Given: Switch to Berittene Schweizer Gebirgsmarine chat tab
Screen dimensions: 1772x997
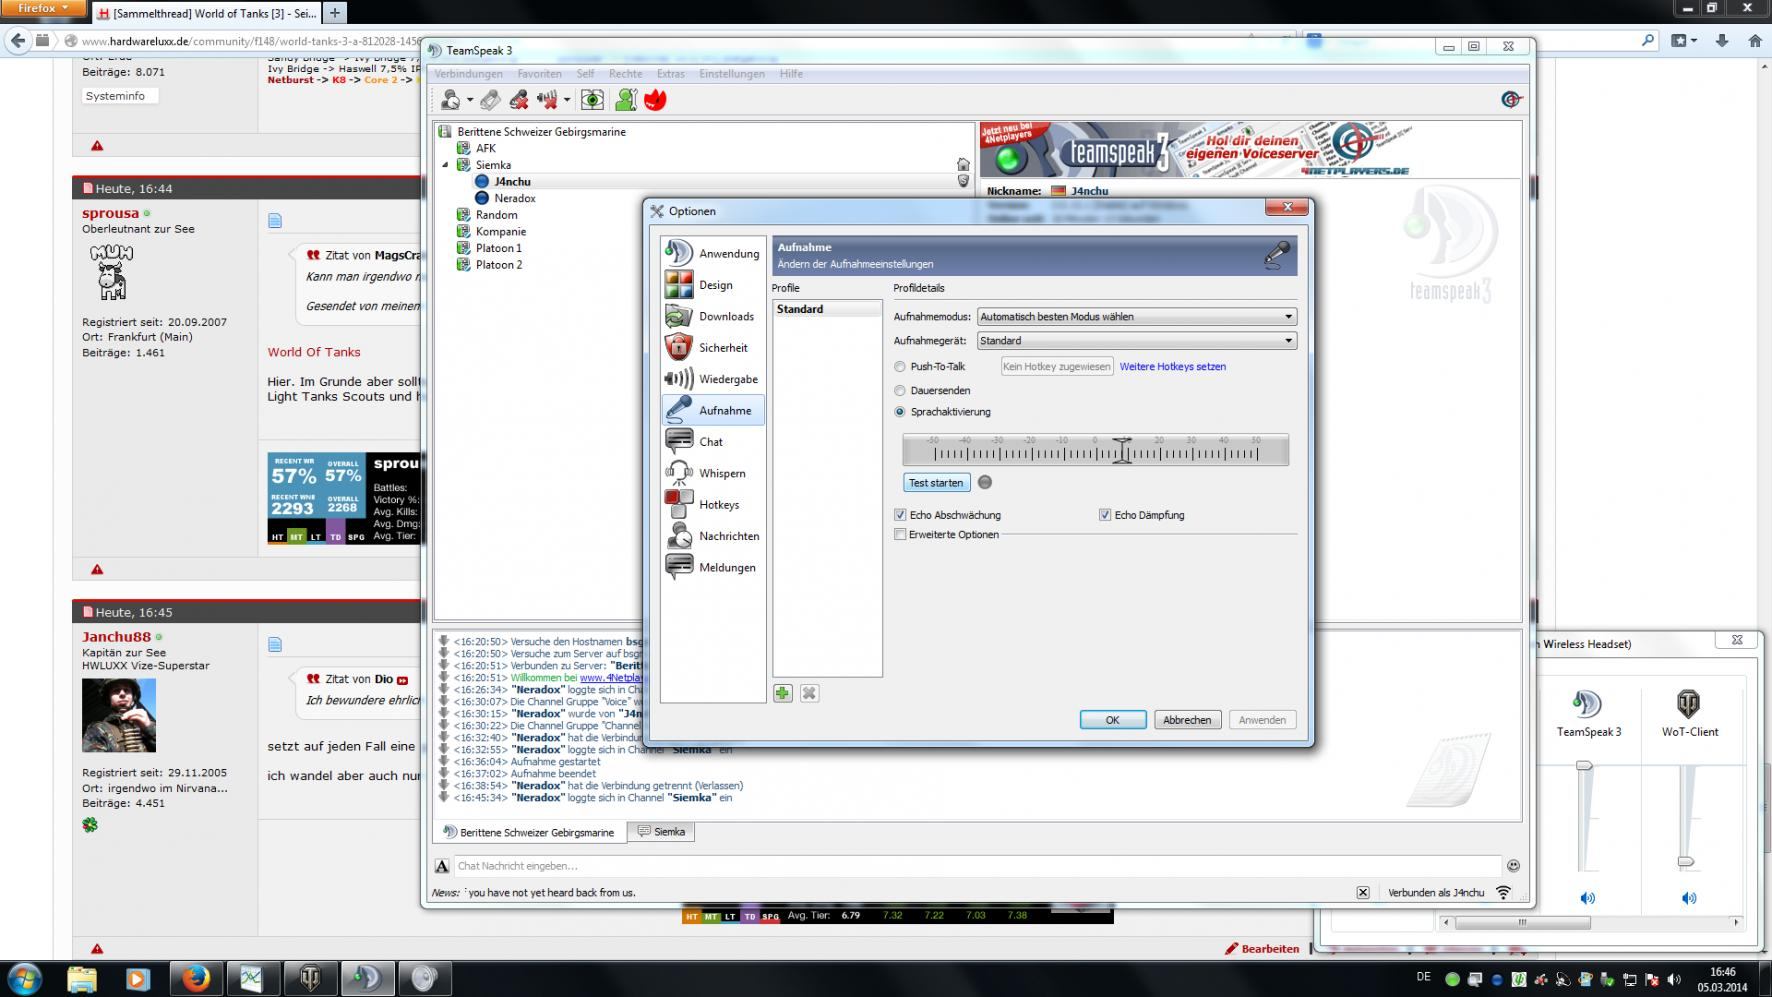Looking at the screenshot, I should [529, 832].
